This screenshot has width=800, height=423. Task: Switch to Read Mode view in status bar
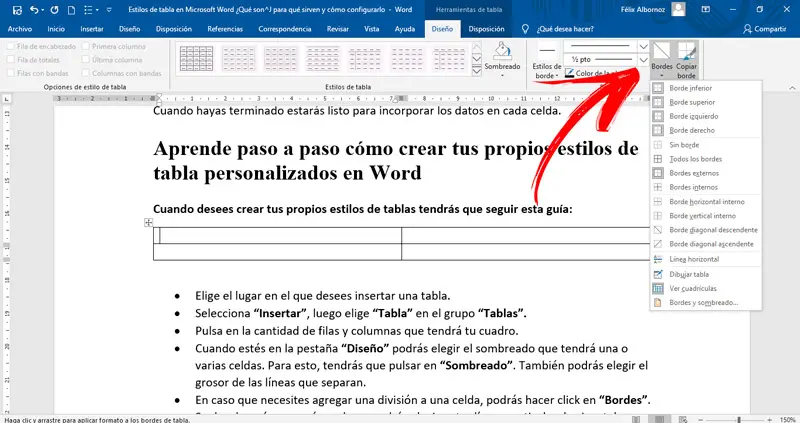(x=636, y=419)
